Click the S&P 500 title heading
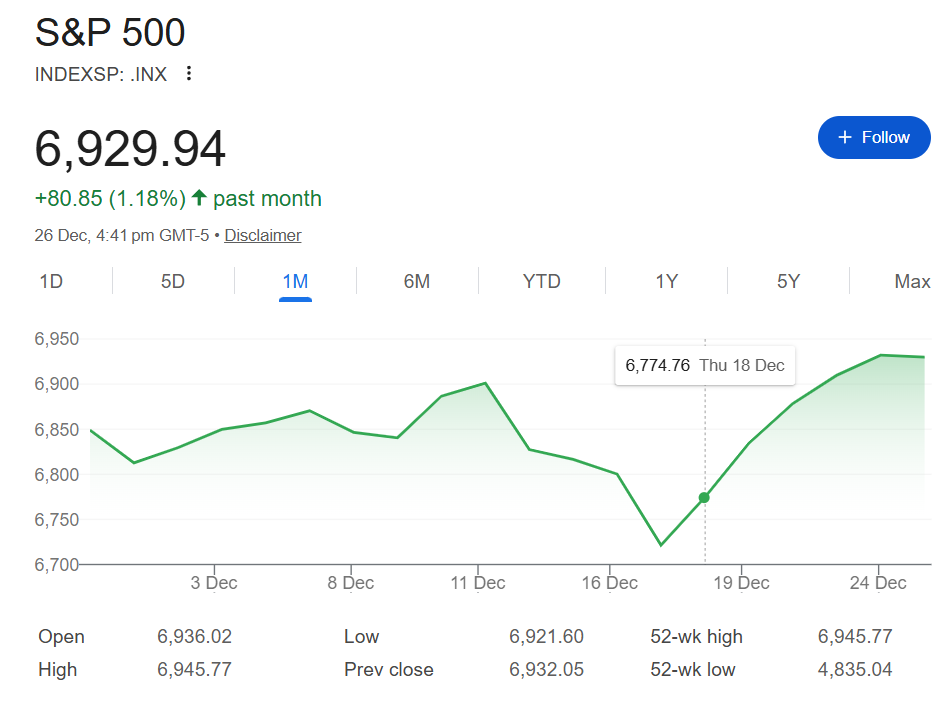Screen dimensions: 951x715 (x=110, y=33)
